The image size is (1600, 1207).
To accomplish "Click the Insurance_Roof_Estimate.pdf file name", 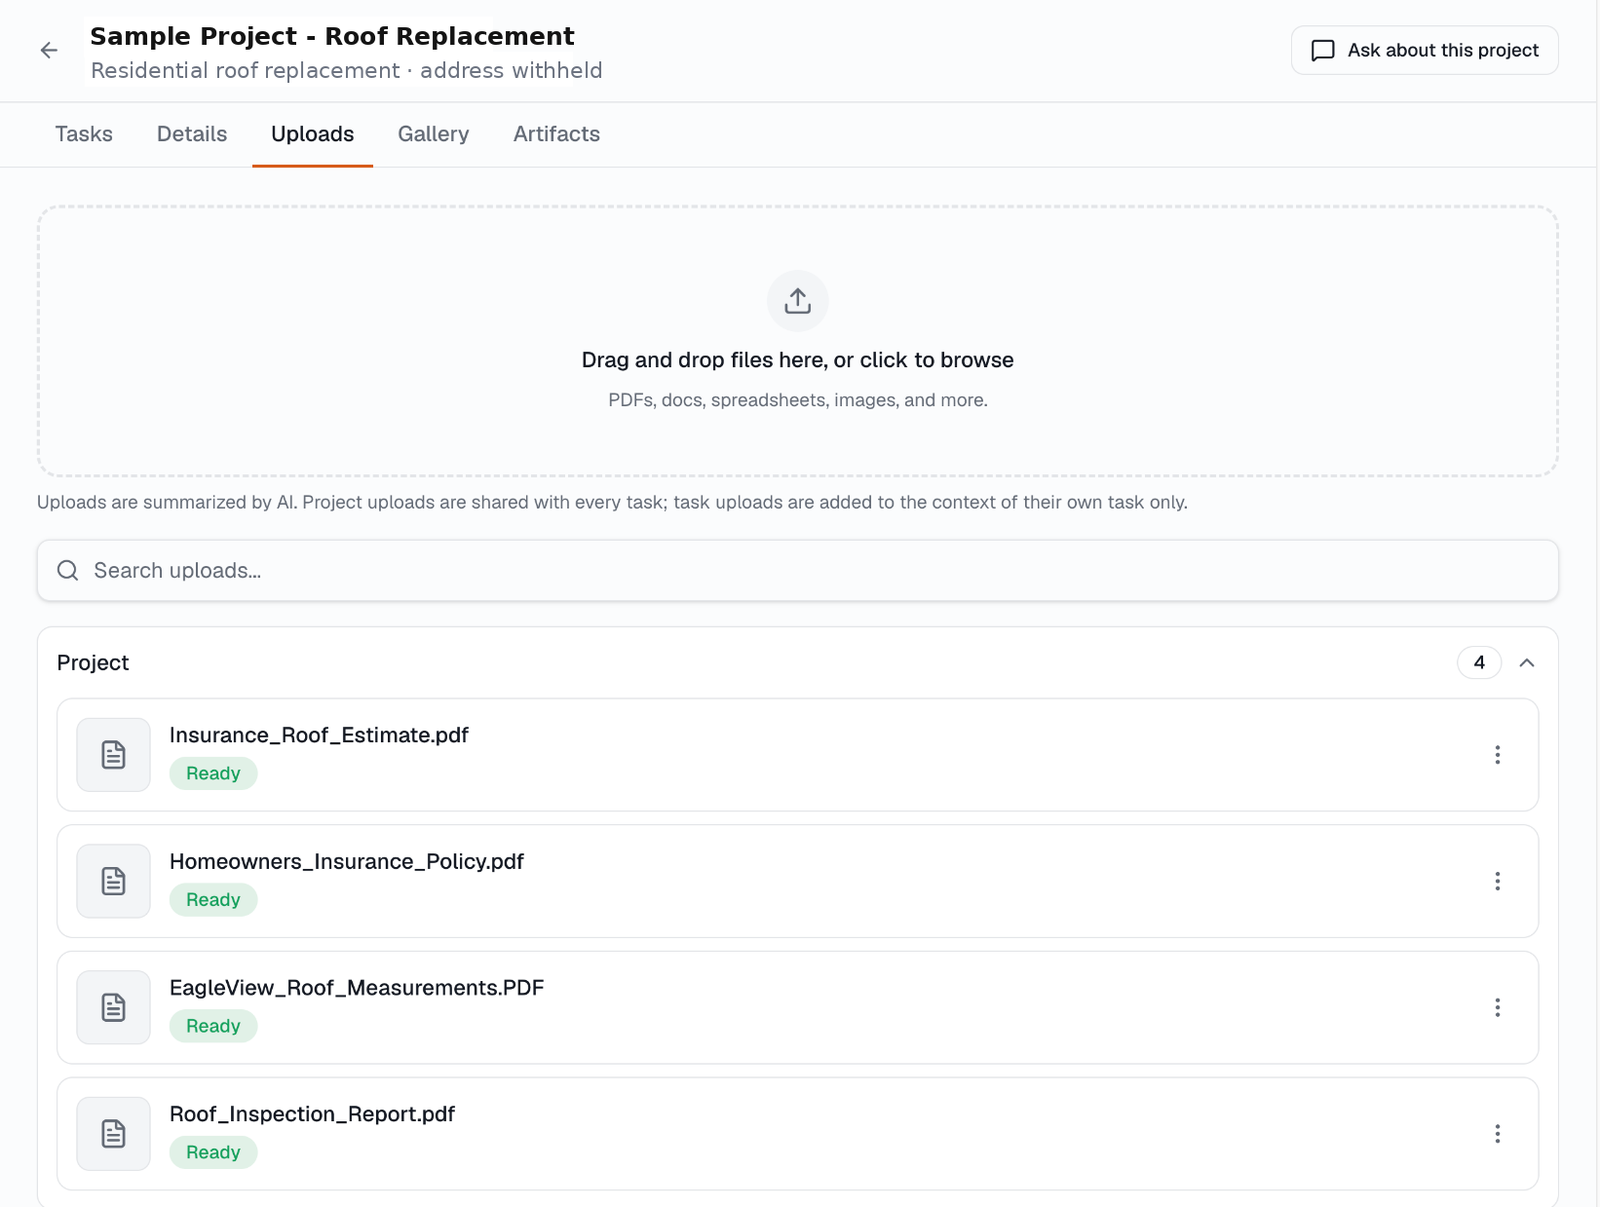I will tap(319, 735).
